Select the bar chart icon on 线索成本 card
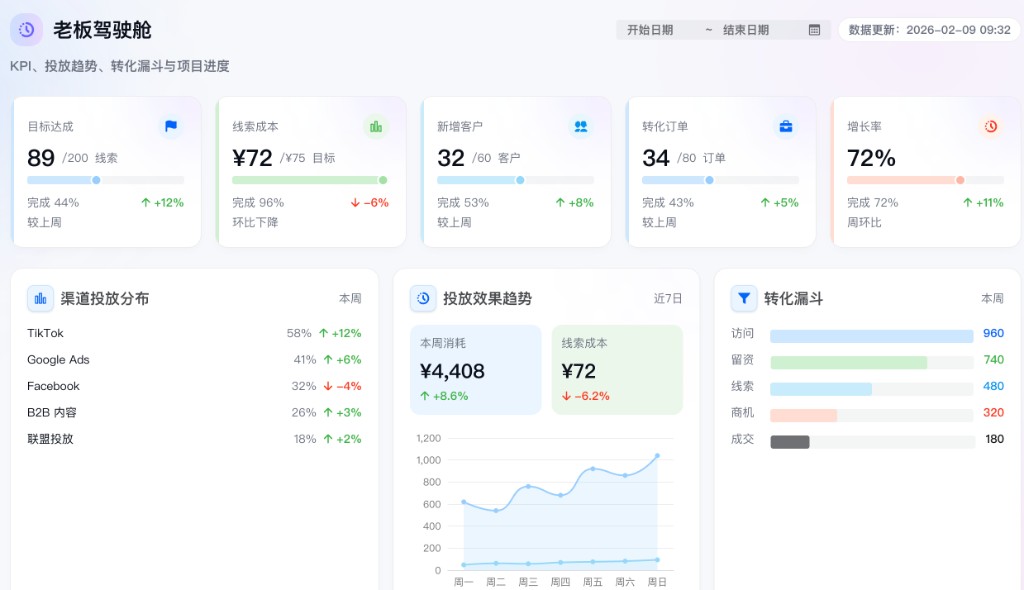1024x590 pixels. pyautogui.click(x=375, y=126)
